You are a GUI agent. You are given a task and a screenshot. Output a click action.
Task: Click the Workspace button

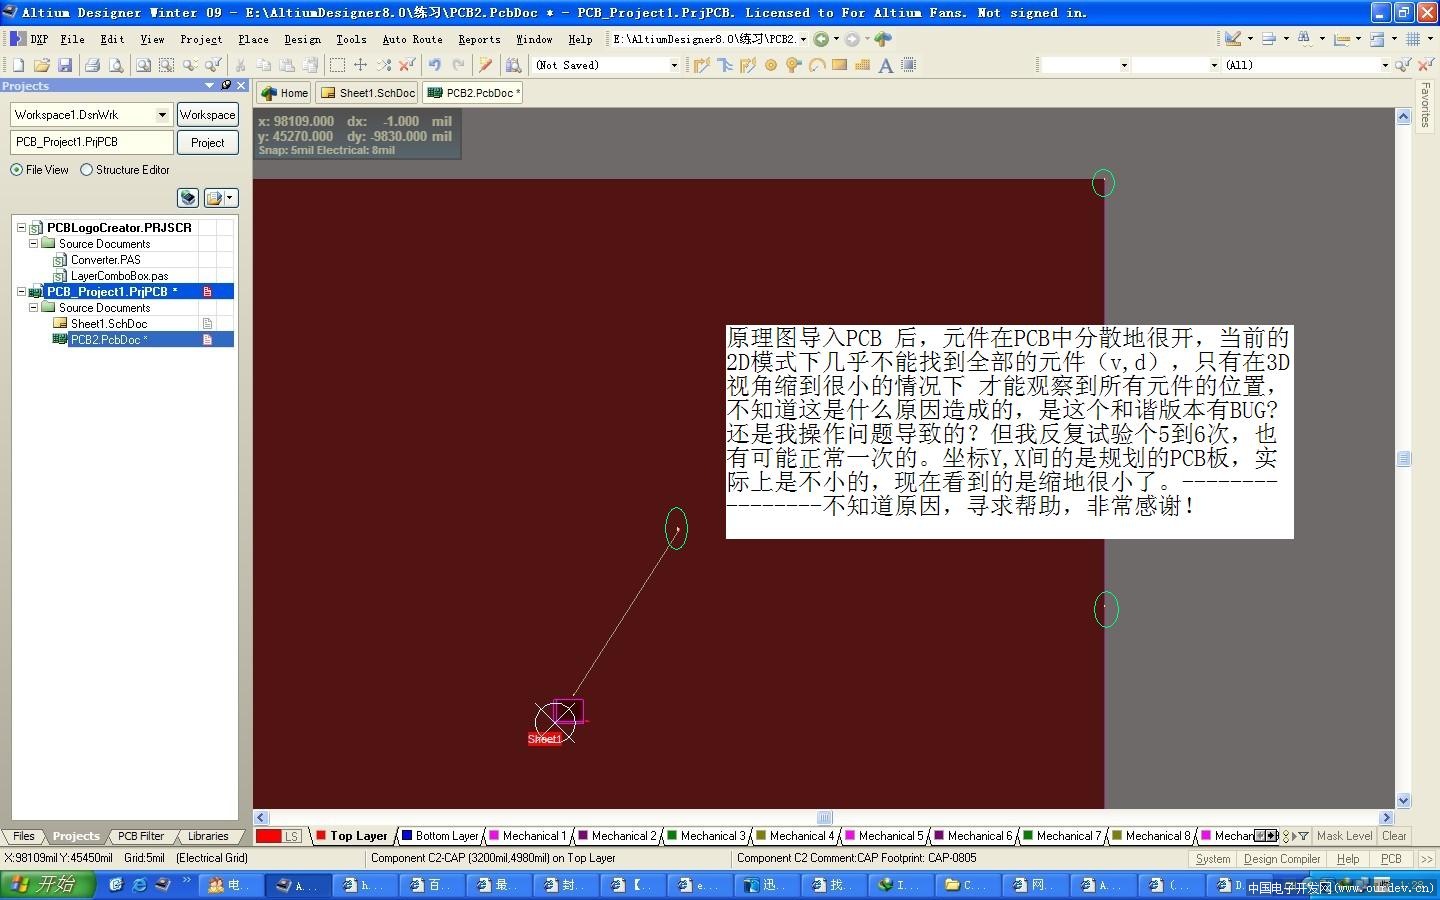207,114
